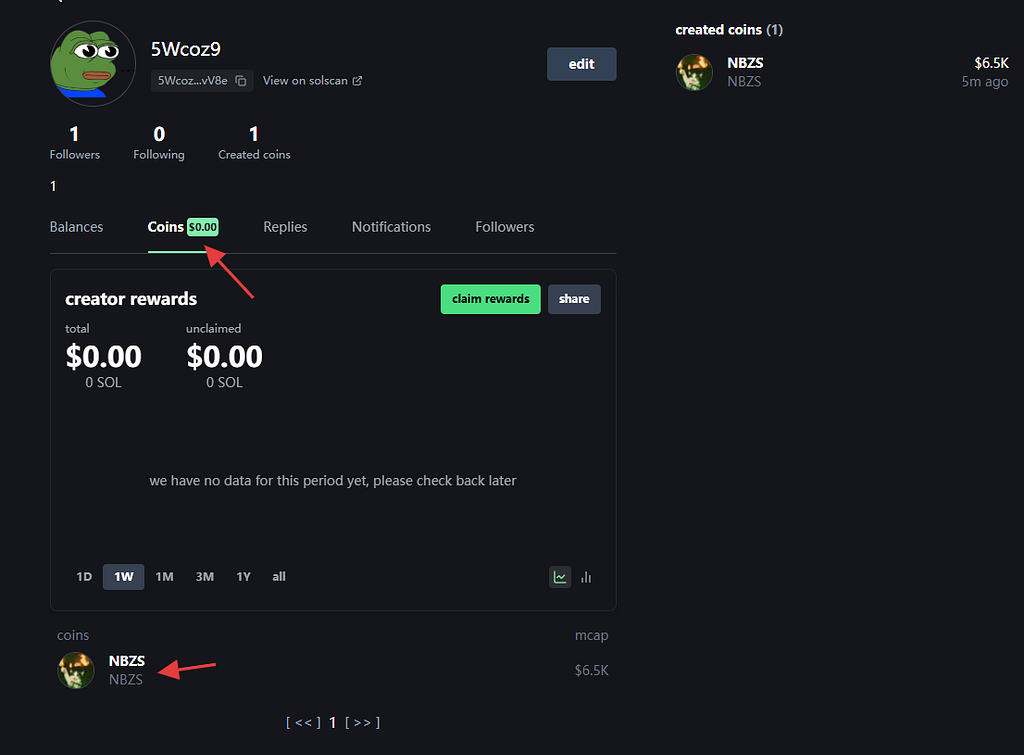Share creator rewards

[x=574, y=299]
